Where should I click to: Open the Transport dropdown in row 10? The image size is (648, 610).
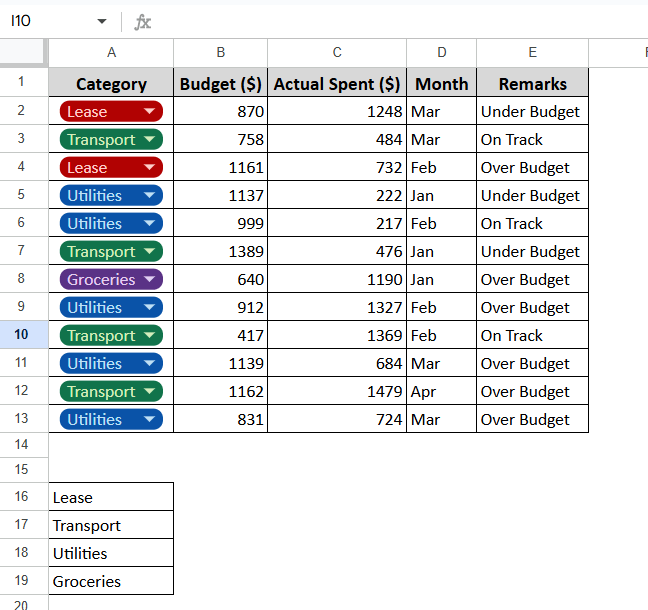[149, 335]
